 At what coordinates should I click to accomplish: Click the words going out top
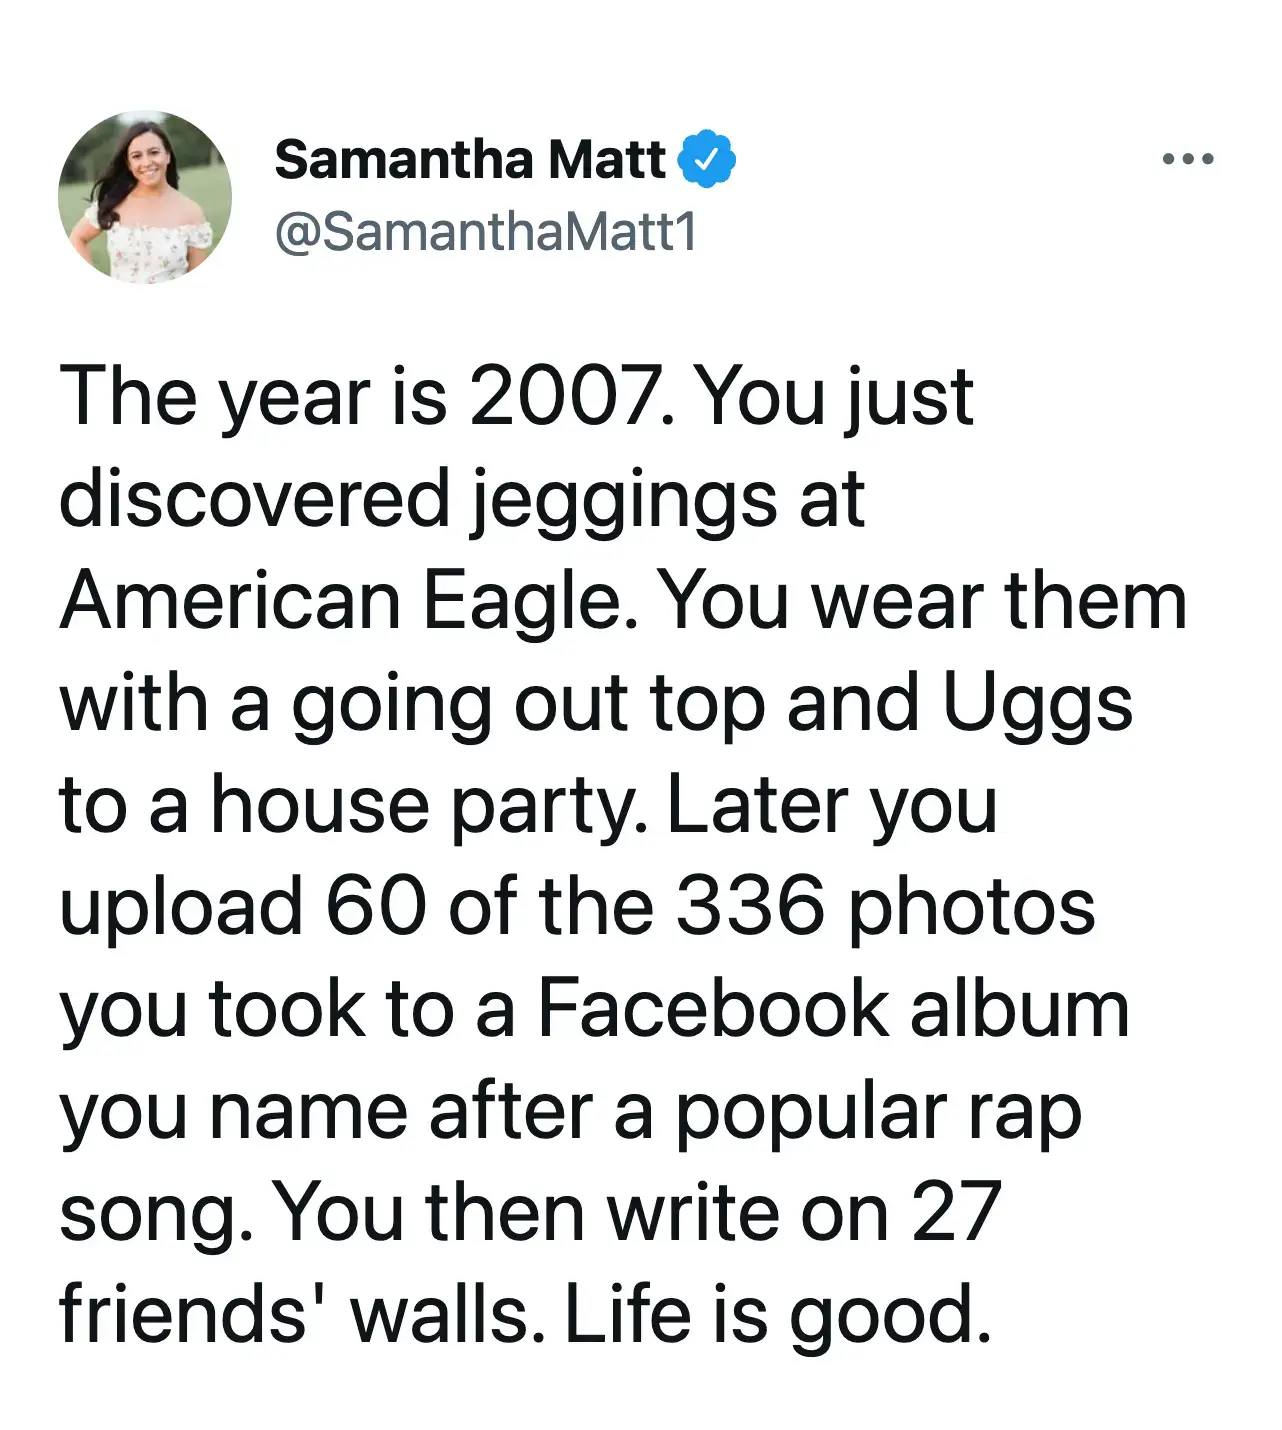[x=528, y=704]
